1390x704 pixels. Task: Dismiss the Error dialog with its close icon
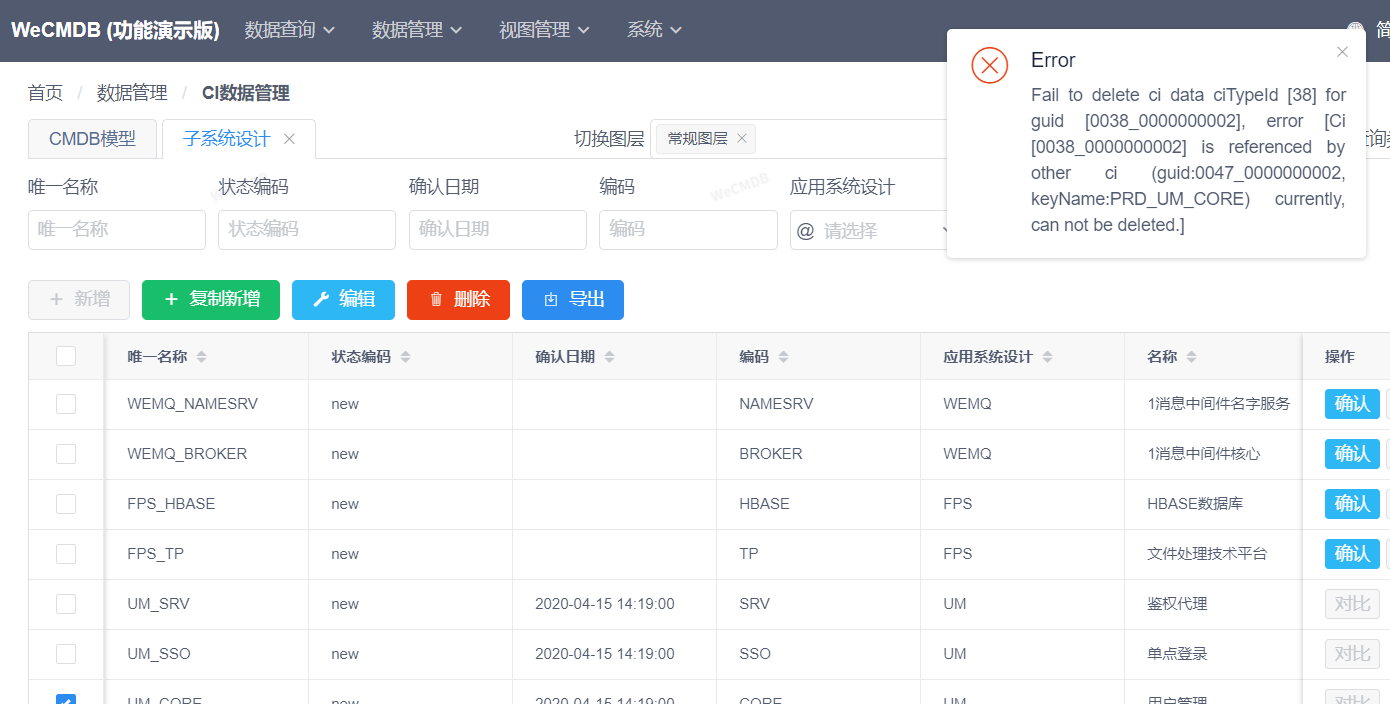1342,52
